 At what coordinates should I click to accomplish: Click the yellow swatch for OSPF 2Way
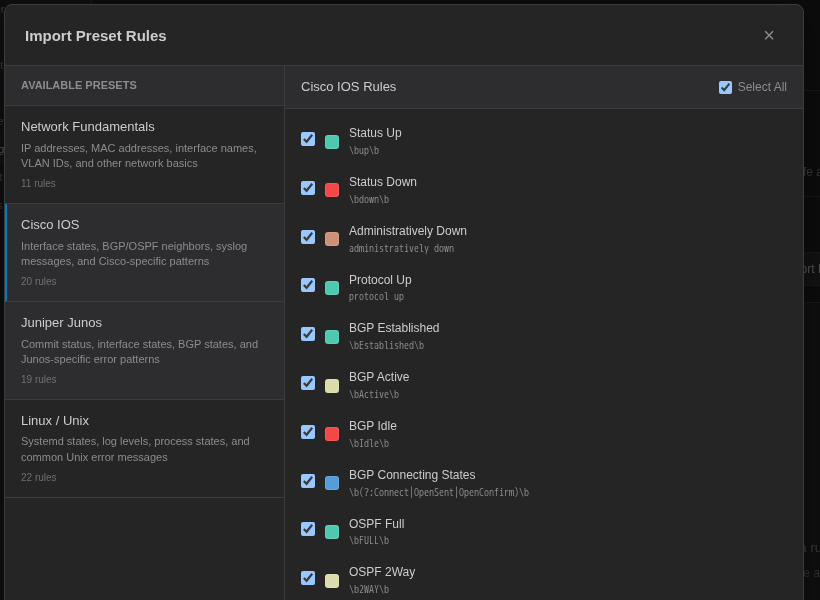pyautogui.click(x=332, y=581)
